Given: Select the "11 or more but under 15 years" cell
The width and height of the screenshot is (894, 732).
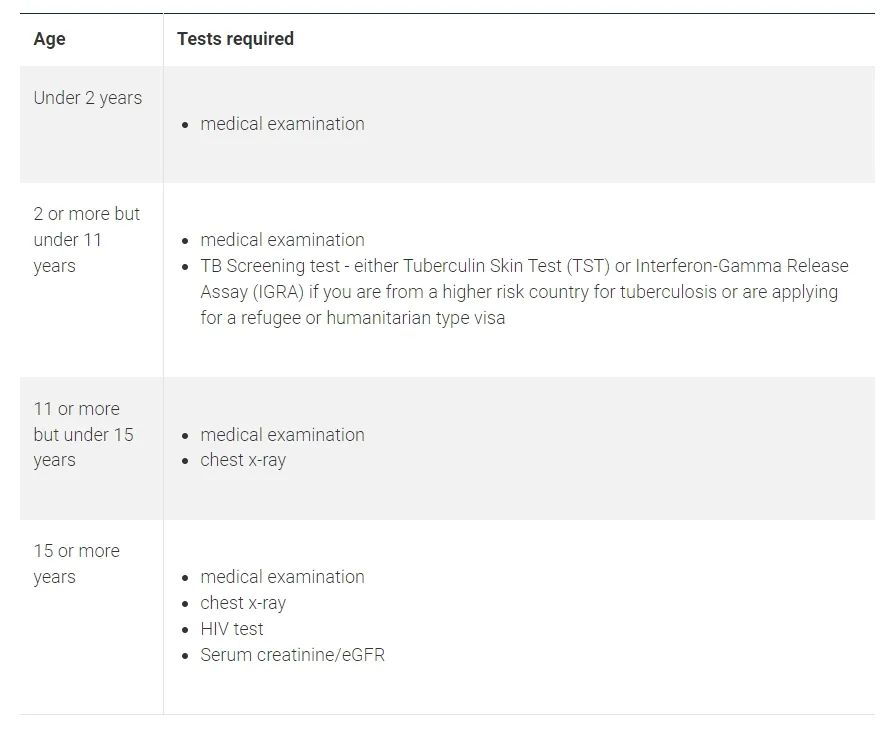Looking at the screenshot, I should 83,435.
